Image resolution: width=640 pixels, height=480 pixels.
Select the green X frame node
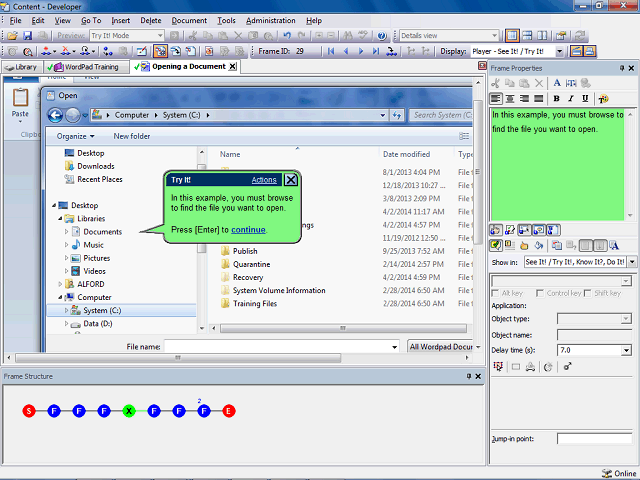click(129, 411)
